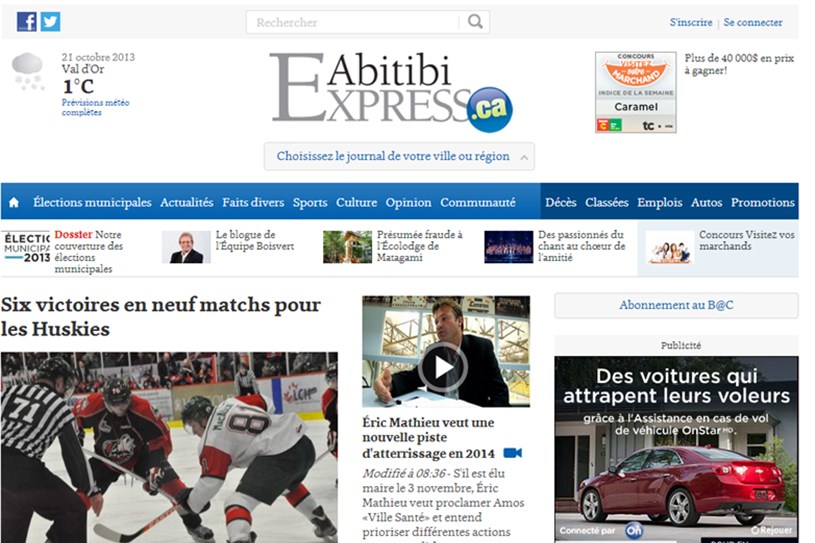Open the Abitibi Express logo
The height and width of the screenshot is (543, 815).
pyautogui.click(x=391, y=91)
